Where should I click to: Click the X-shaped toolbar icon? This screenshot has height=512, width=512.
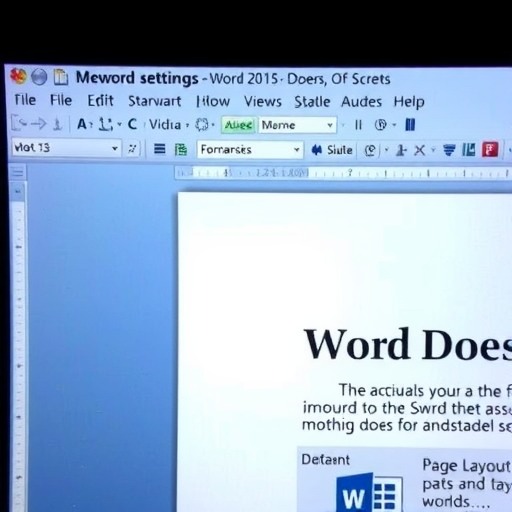419,151
